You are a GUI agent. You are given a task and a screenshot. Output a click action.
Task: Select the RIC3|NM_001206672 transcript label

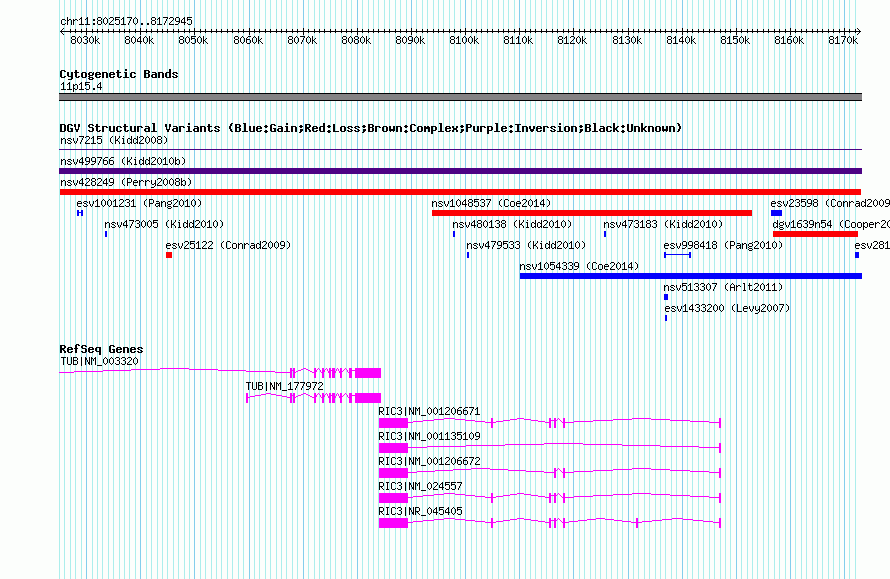click(429, 461)
